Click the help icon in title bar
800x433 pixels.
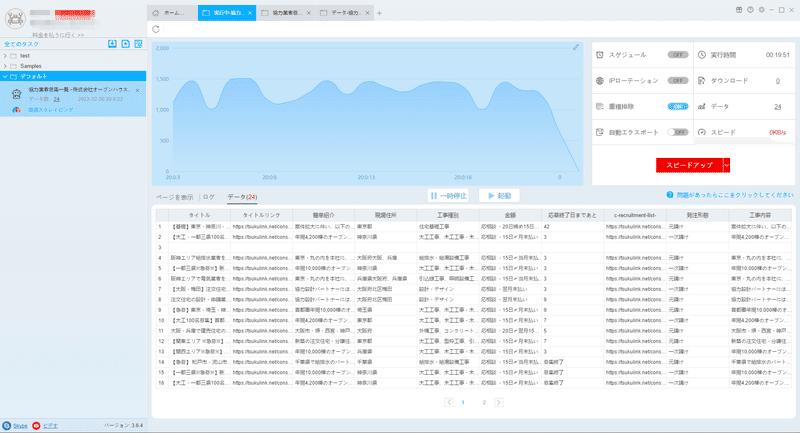751,10
